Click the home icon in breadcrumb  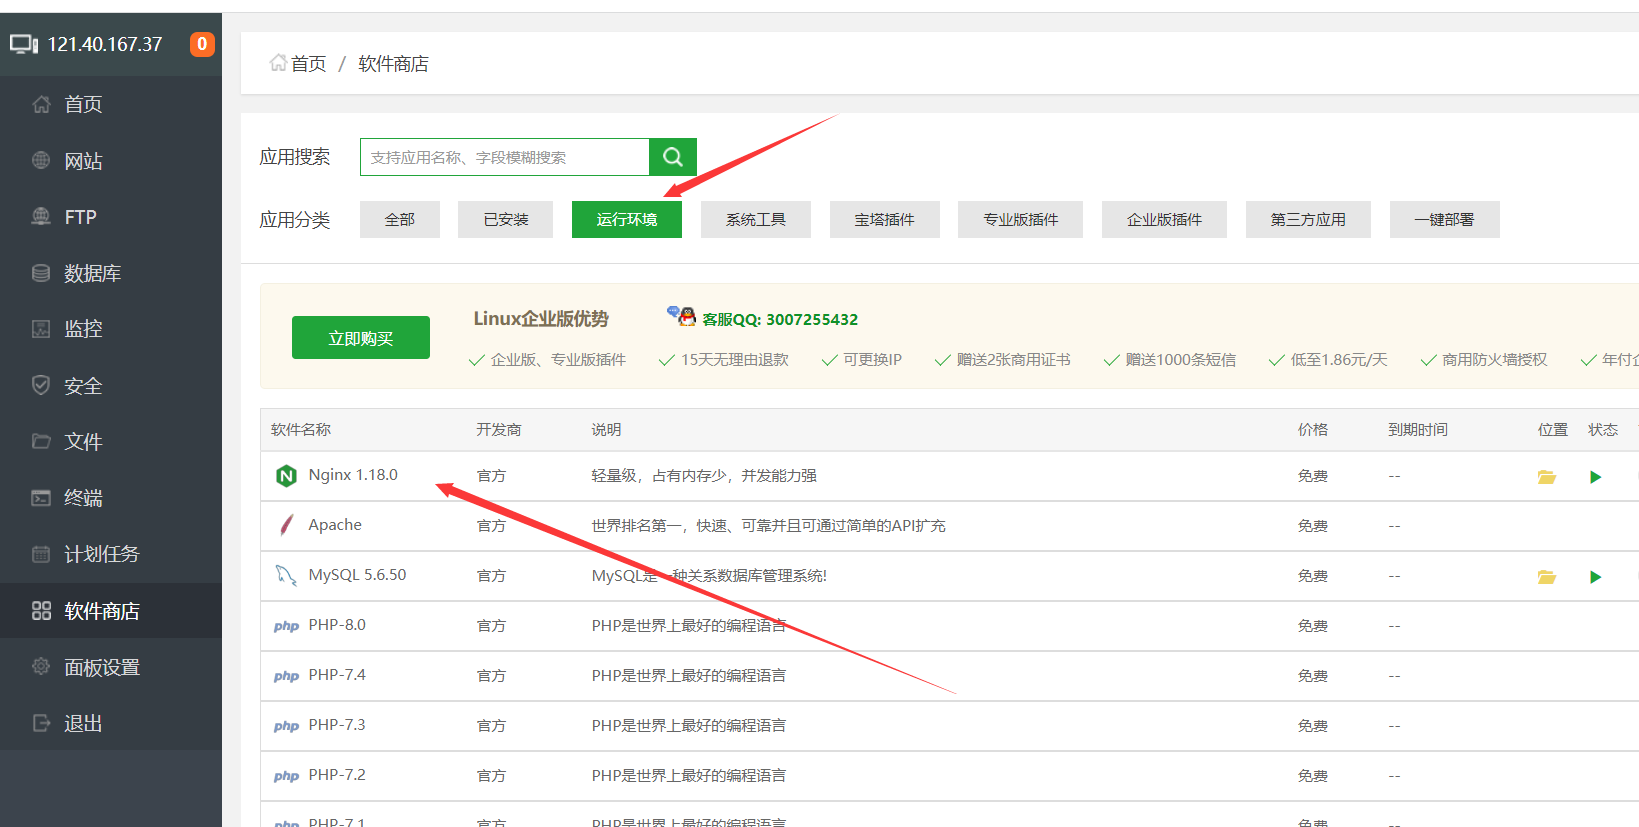(278, 63)
